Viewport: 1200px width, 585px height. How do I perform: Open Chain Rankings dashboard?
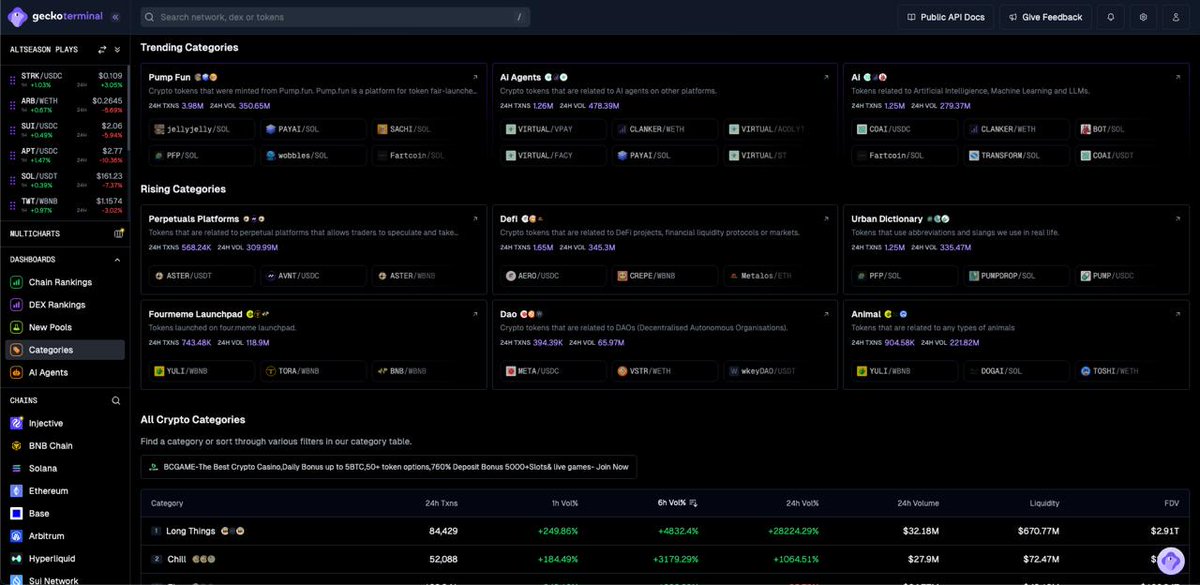[59, 282]
